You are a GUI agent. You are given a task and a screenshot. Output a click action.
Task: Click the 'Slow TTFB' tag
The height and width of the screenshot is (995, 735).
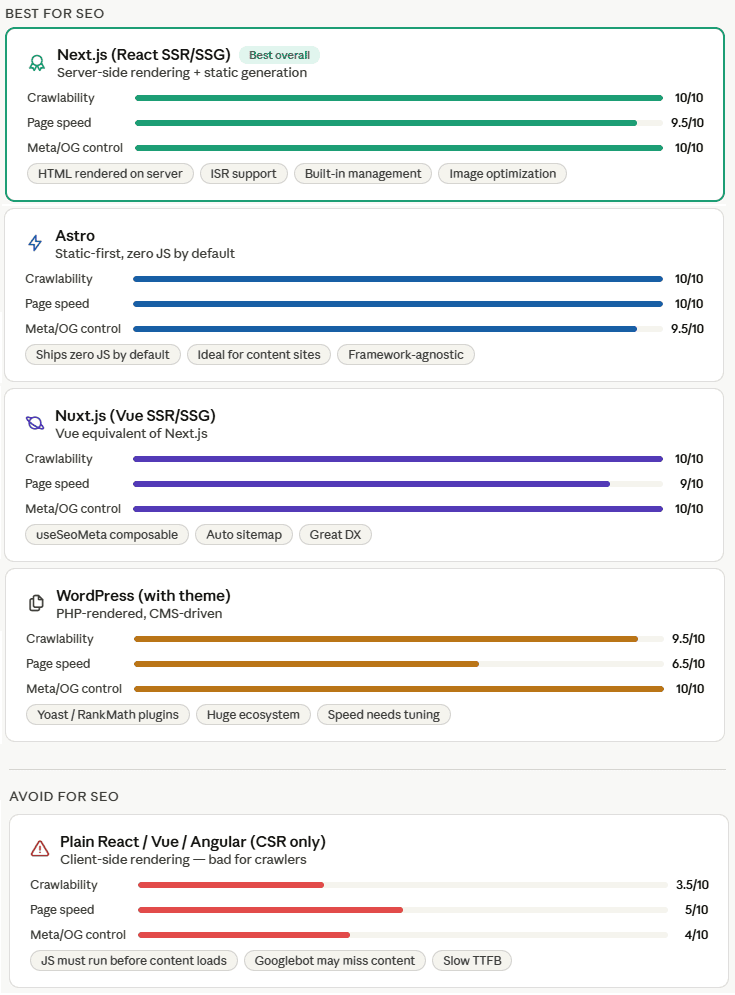(472, 961)
